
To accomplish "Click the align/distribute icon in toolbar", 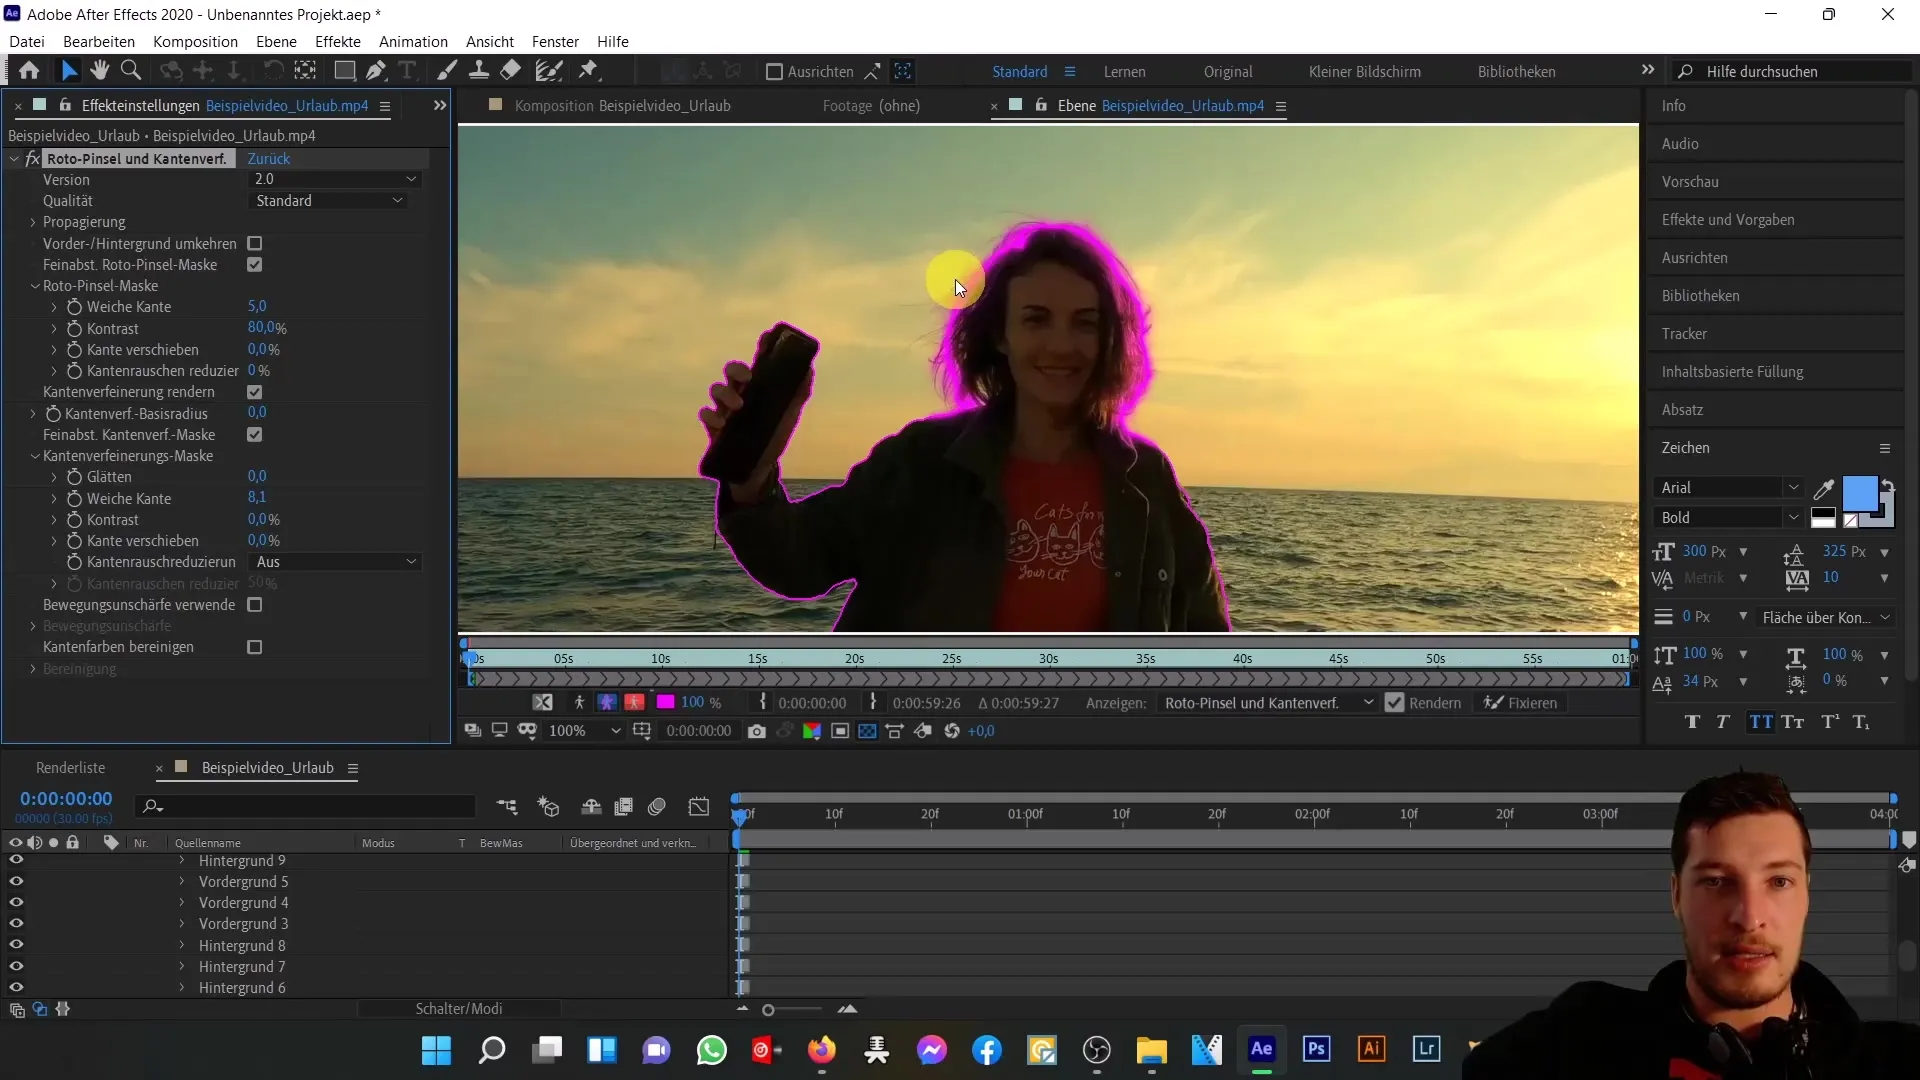I will 773,71.
